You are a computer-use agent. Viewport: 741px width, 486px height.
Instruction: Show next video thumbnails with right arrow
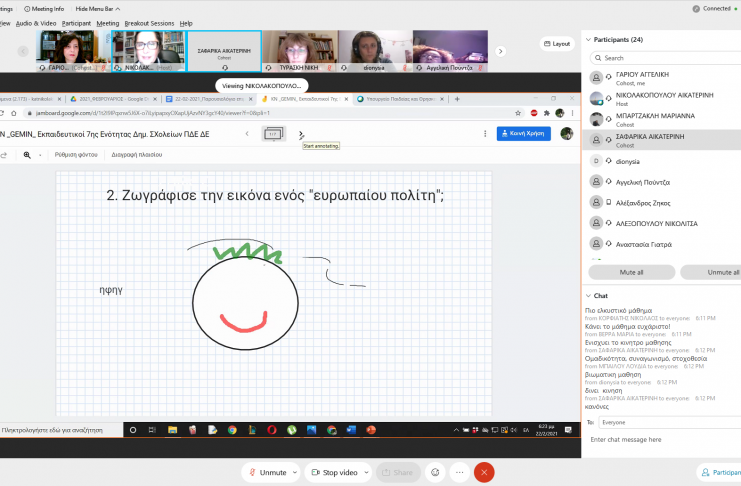point(501,51)
